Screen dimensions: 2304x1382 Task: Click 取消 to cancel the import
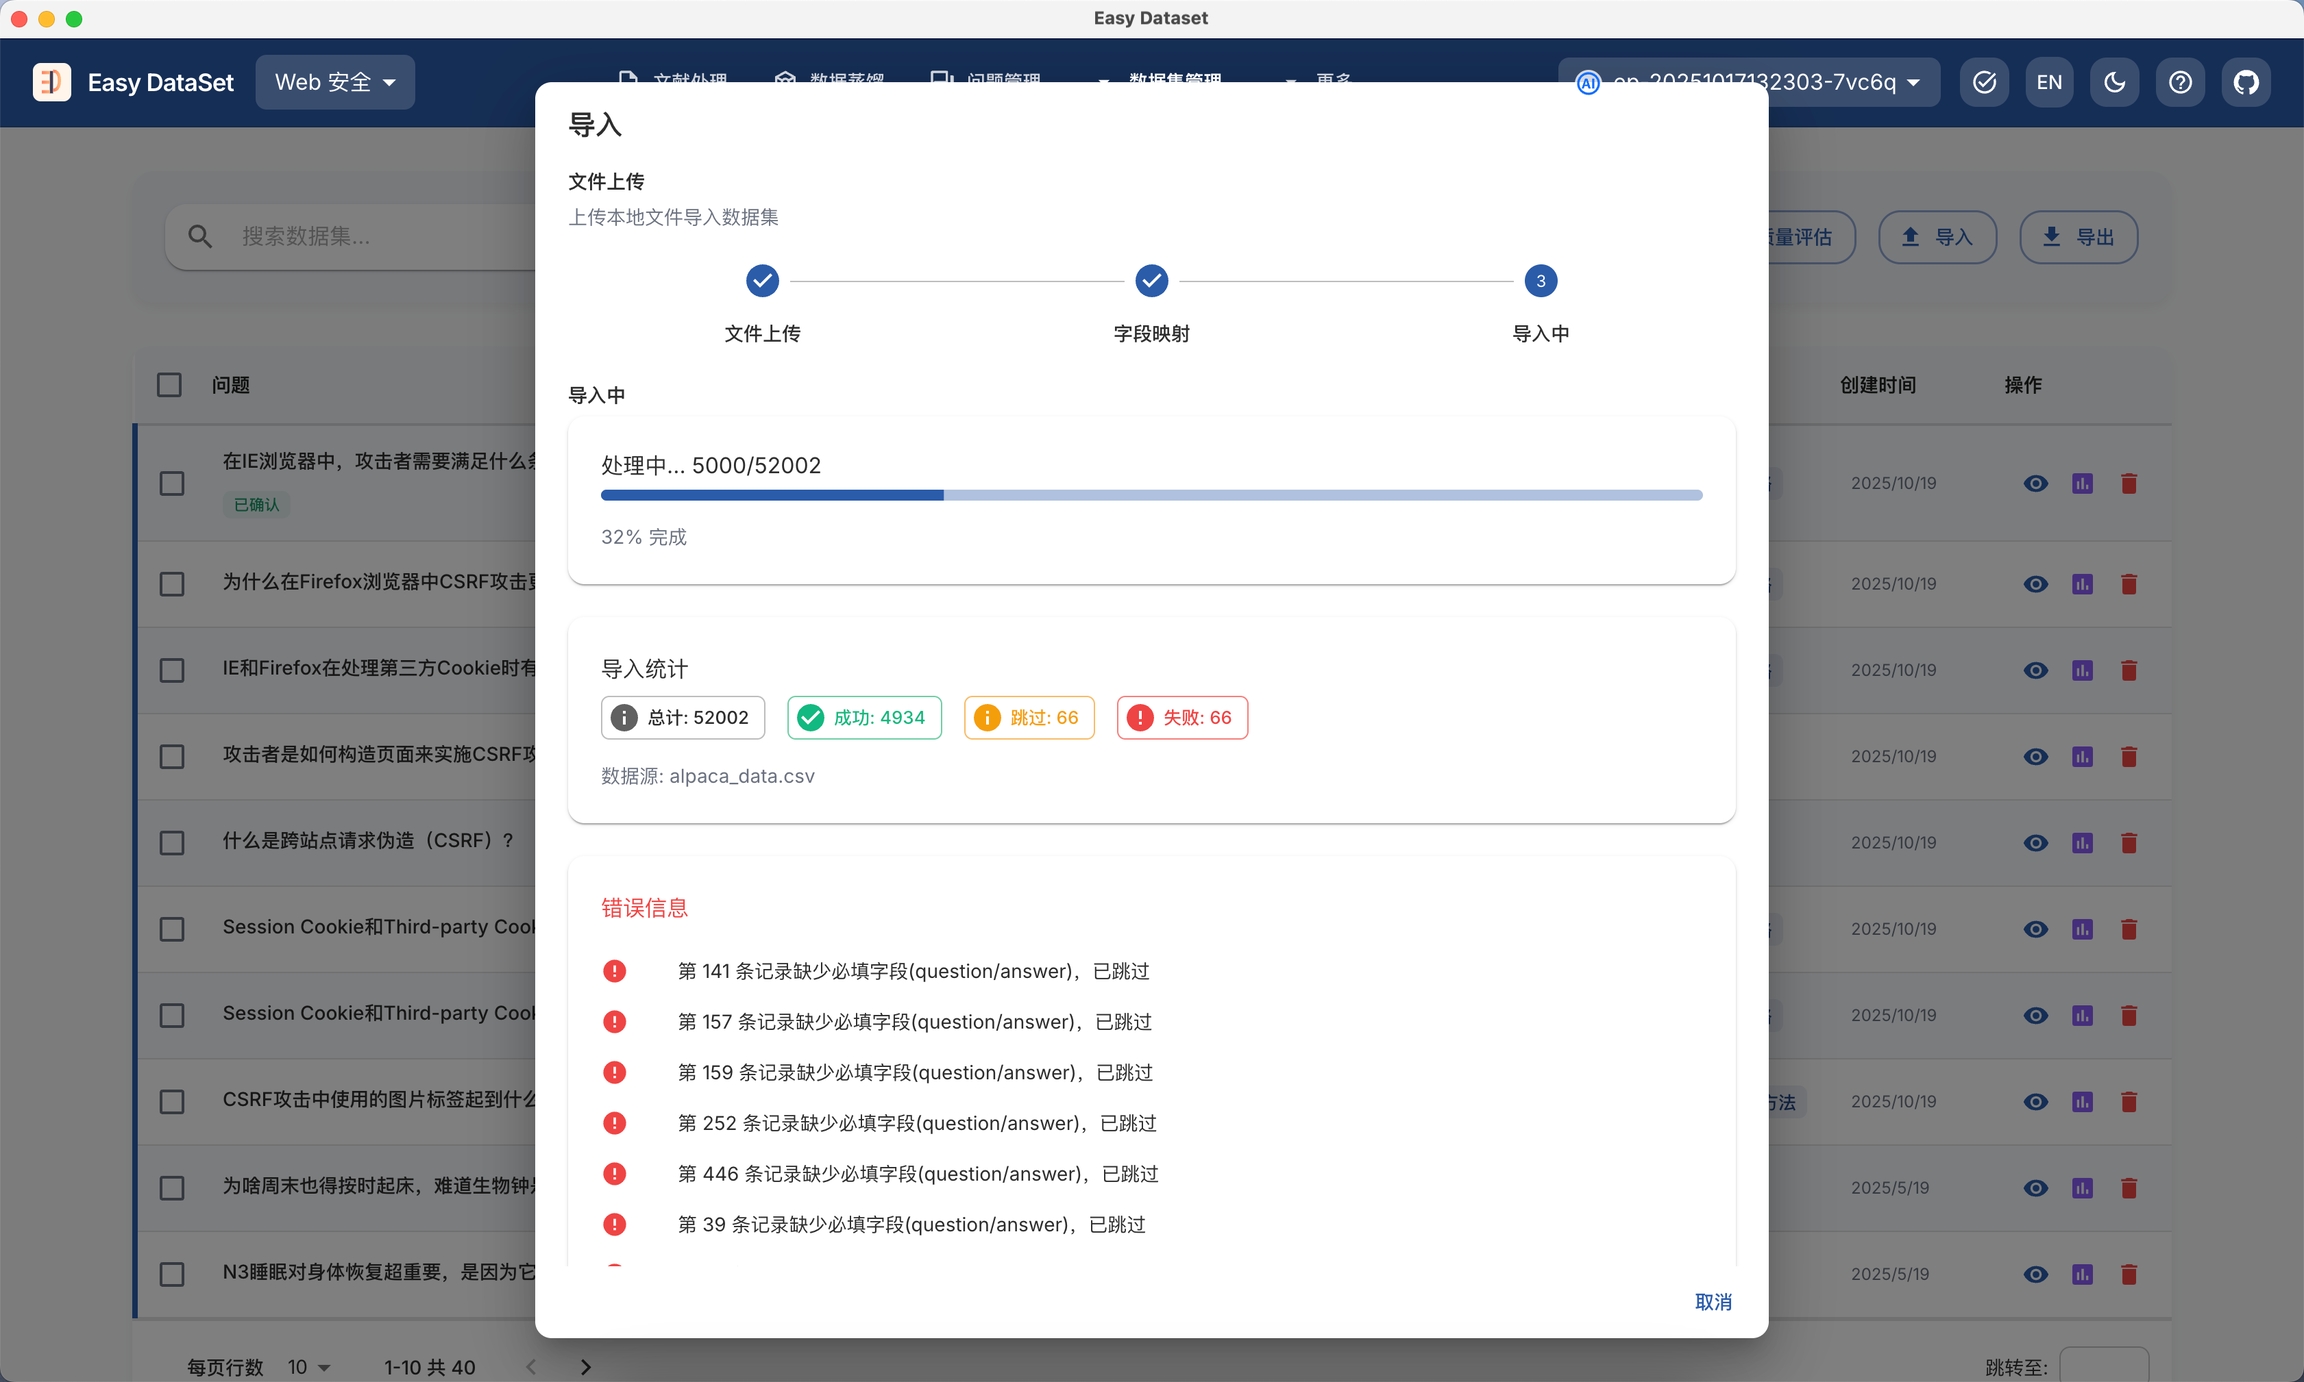(1713, 1302)
